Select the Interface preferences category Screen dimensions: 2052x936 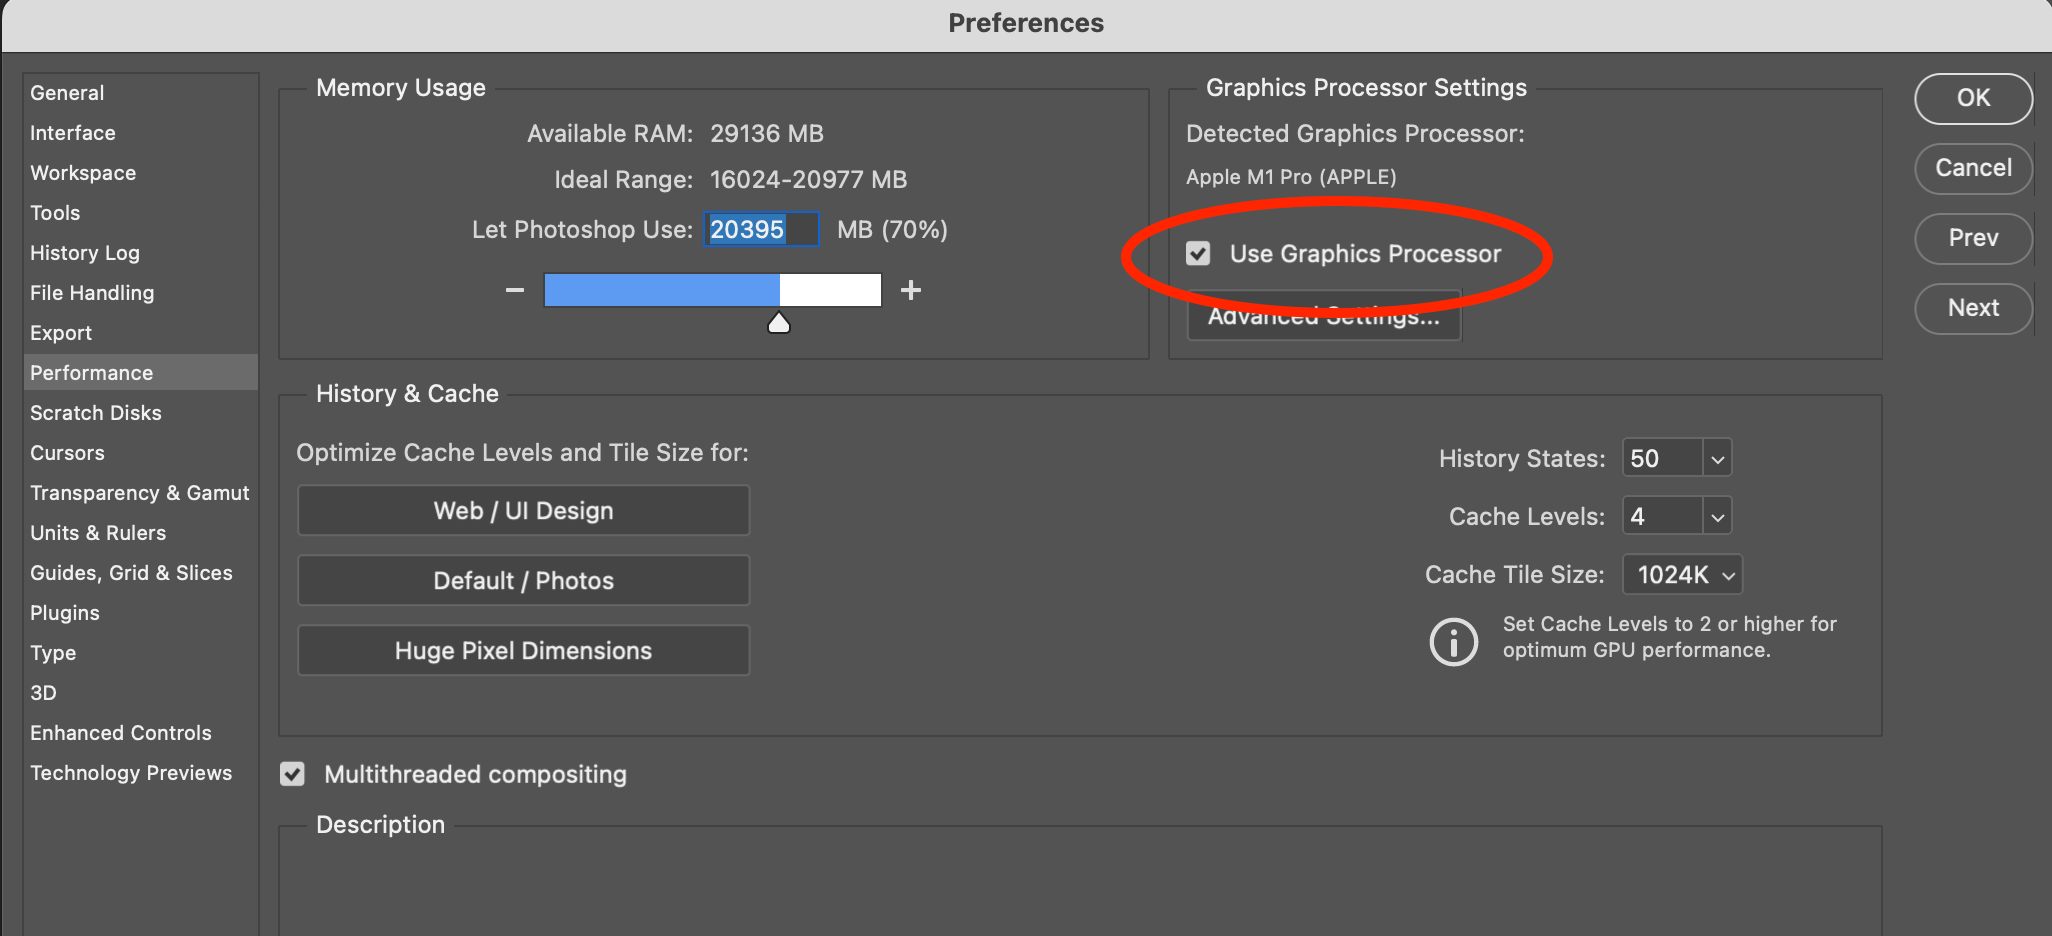coord(73,133)
